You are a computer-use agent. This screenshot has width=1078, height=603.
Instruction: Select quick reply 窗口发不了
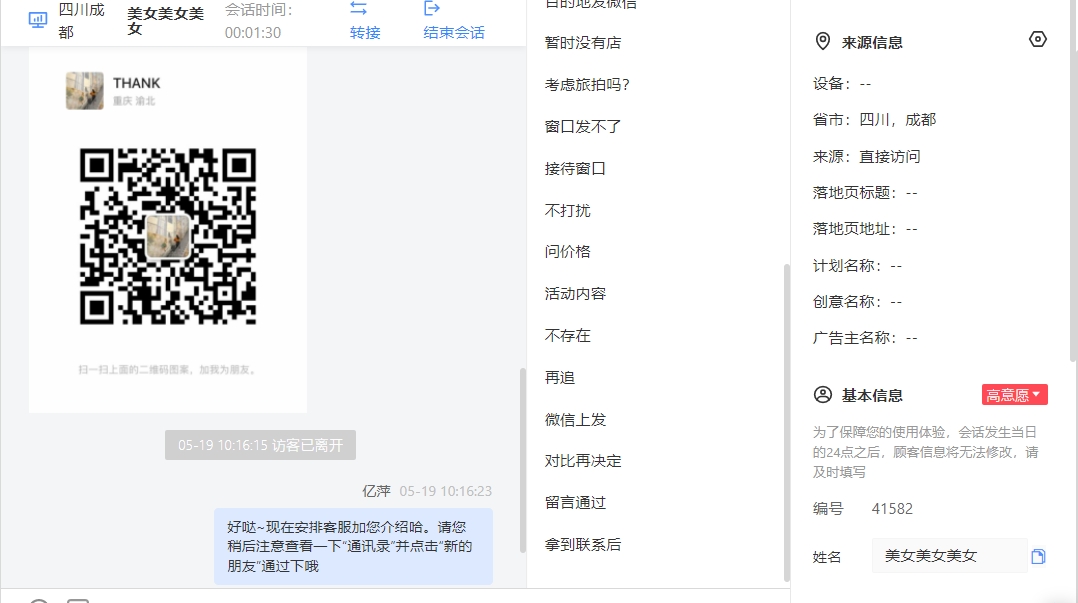pyautogui.click(x=583, y=127)
